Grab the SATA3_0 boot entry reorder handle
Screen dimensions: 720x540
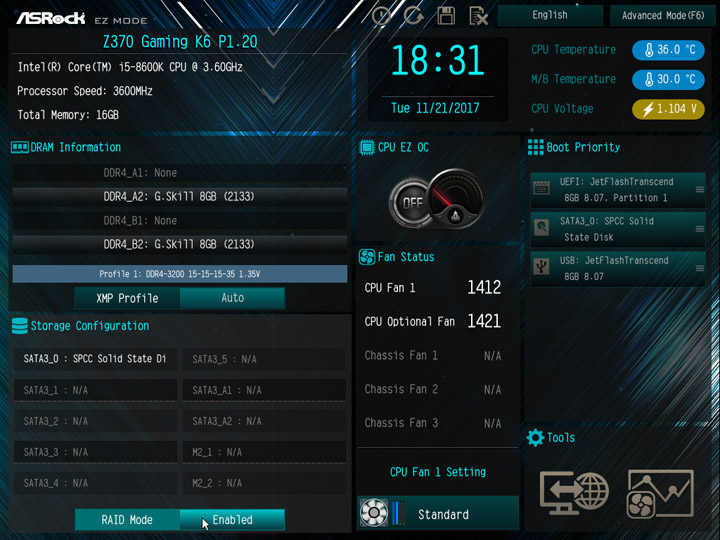click(x=699, y=229)
